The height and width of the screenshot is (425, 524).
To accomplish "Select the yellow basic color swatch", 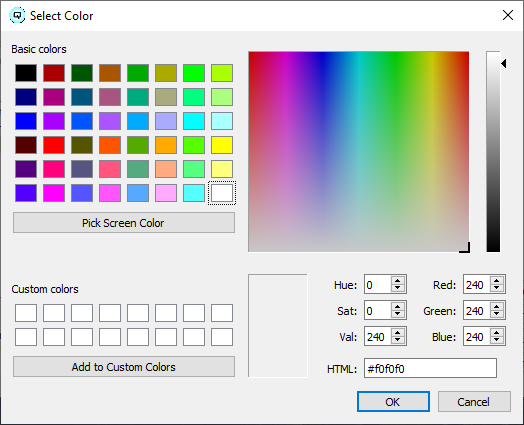I will (222, 145).
